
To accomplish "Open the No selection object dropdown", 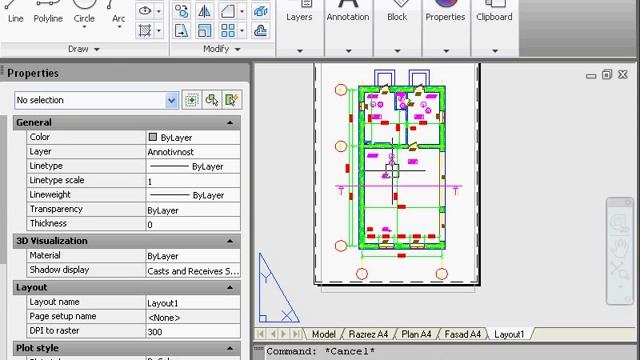I will coord(171,100).
